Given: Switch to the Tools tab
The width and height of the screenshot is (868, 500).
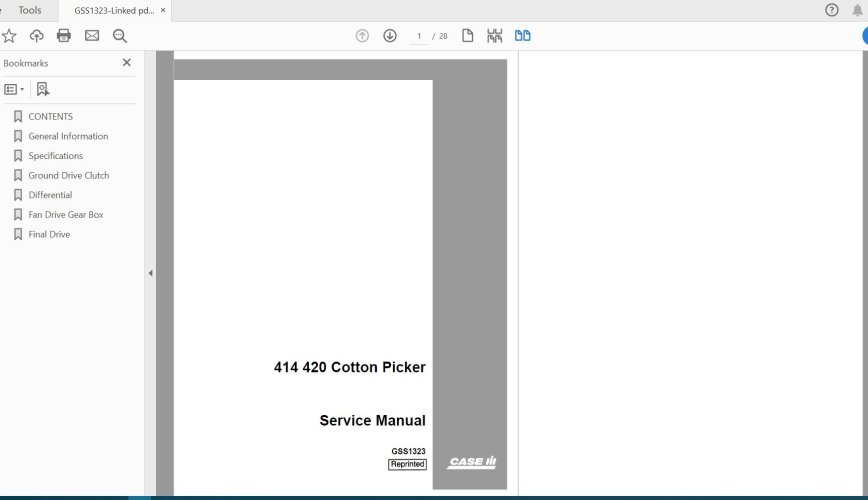Looking at the screenshot, I should pyautogui.click(x=30, y=10).
